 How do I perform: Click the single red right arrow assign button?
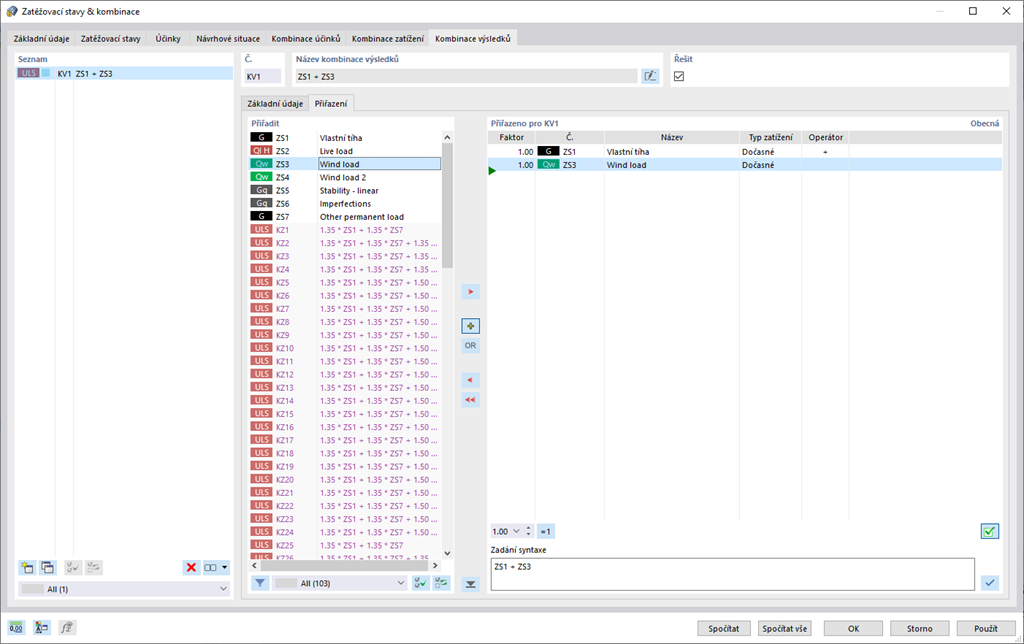(470, 292)
